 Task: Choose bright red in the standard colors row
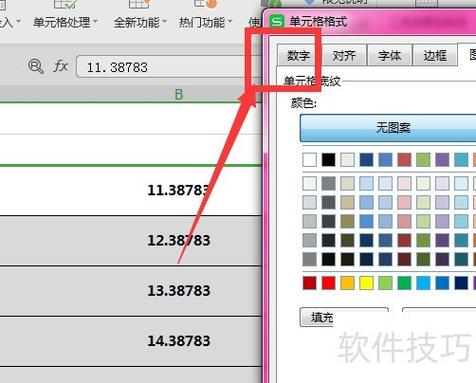pos(328,283)
